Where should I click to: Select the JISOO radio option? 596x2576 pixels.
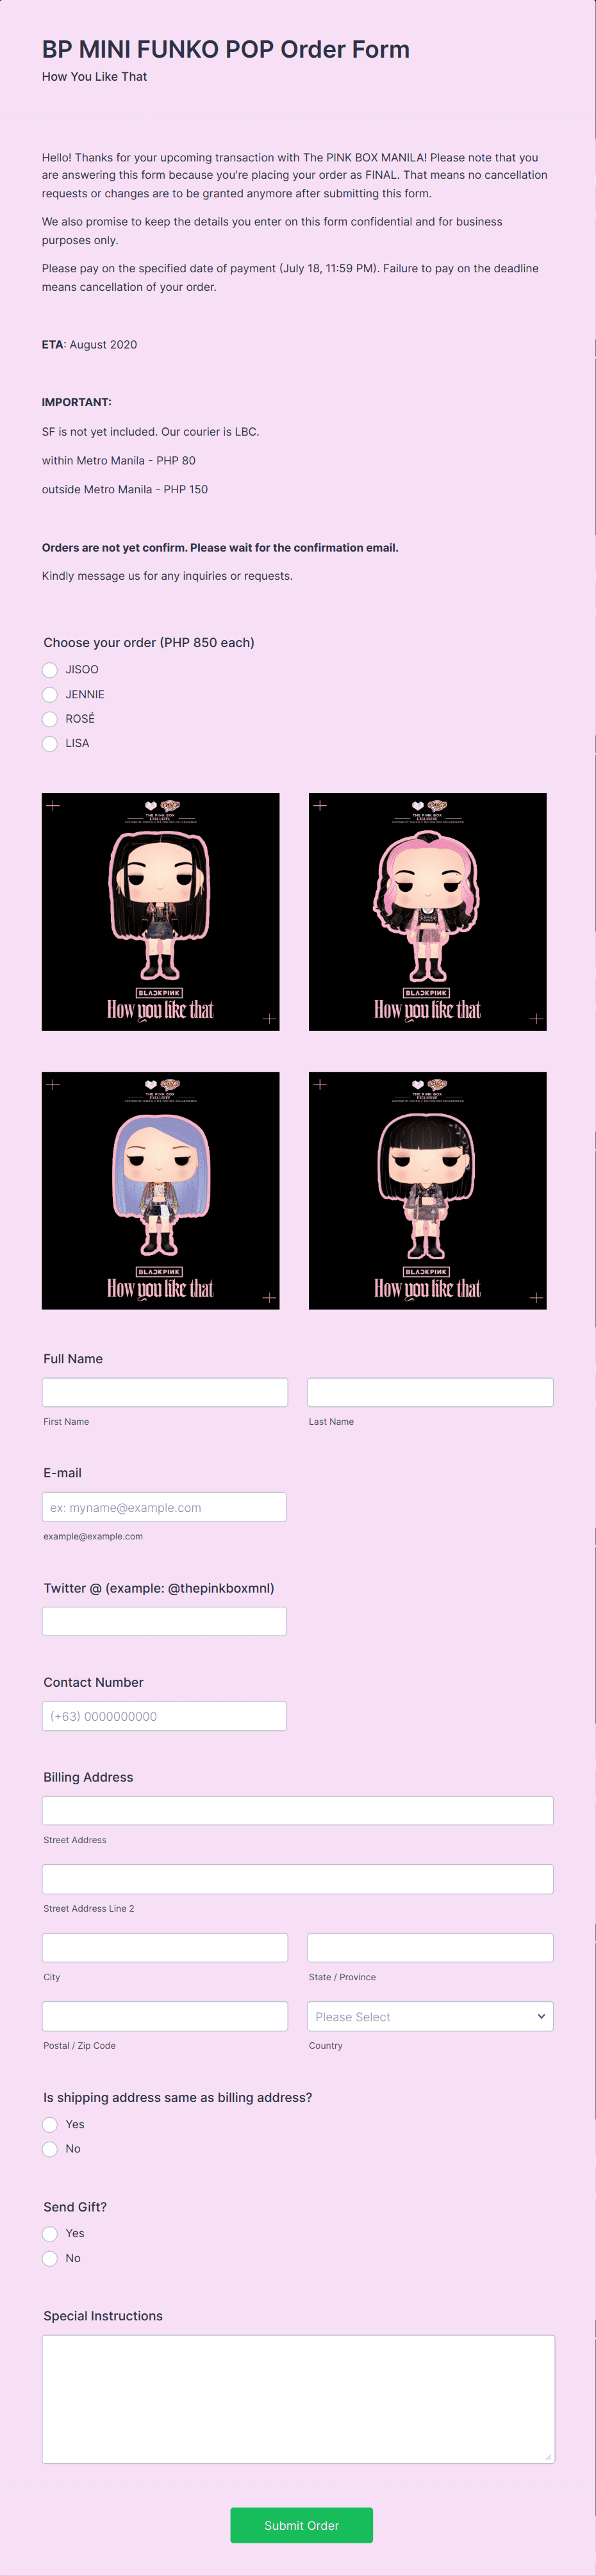coord(50,670)
